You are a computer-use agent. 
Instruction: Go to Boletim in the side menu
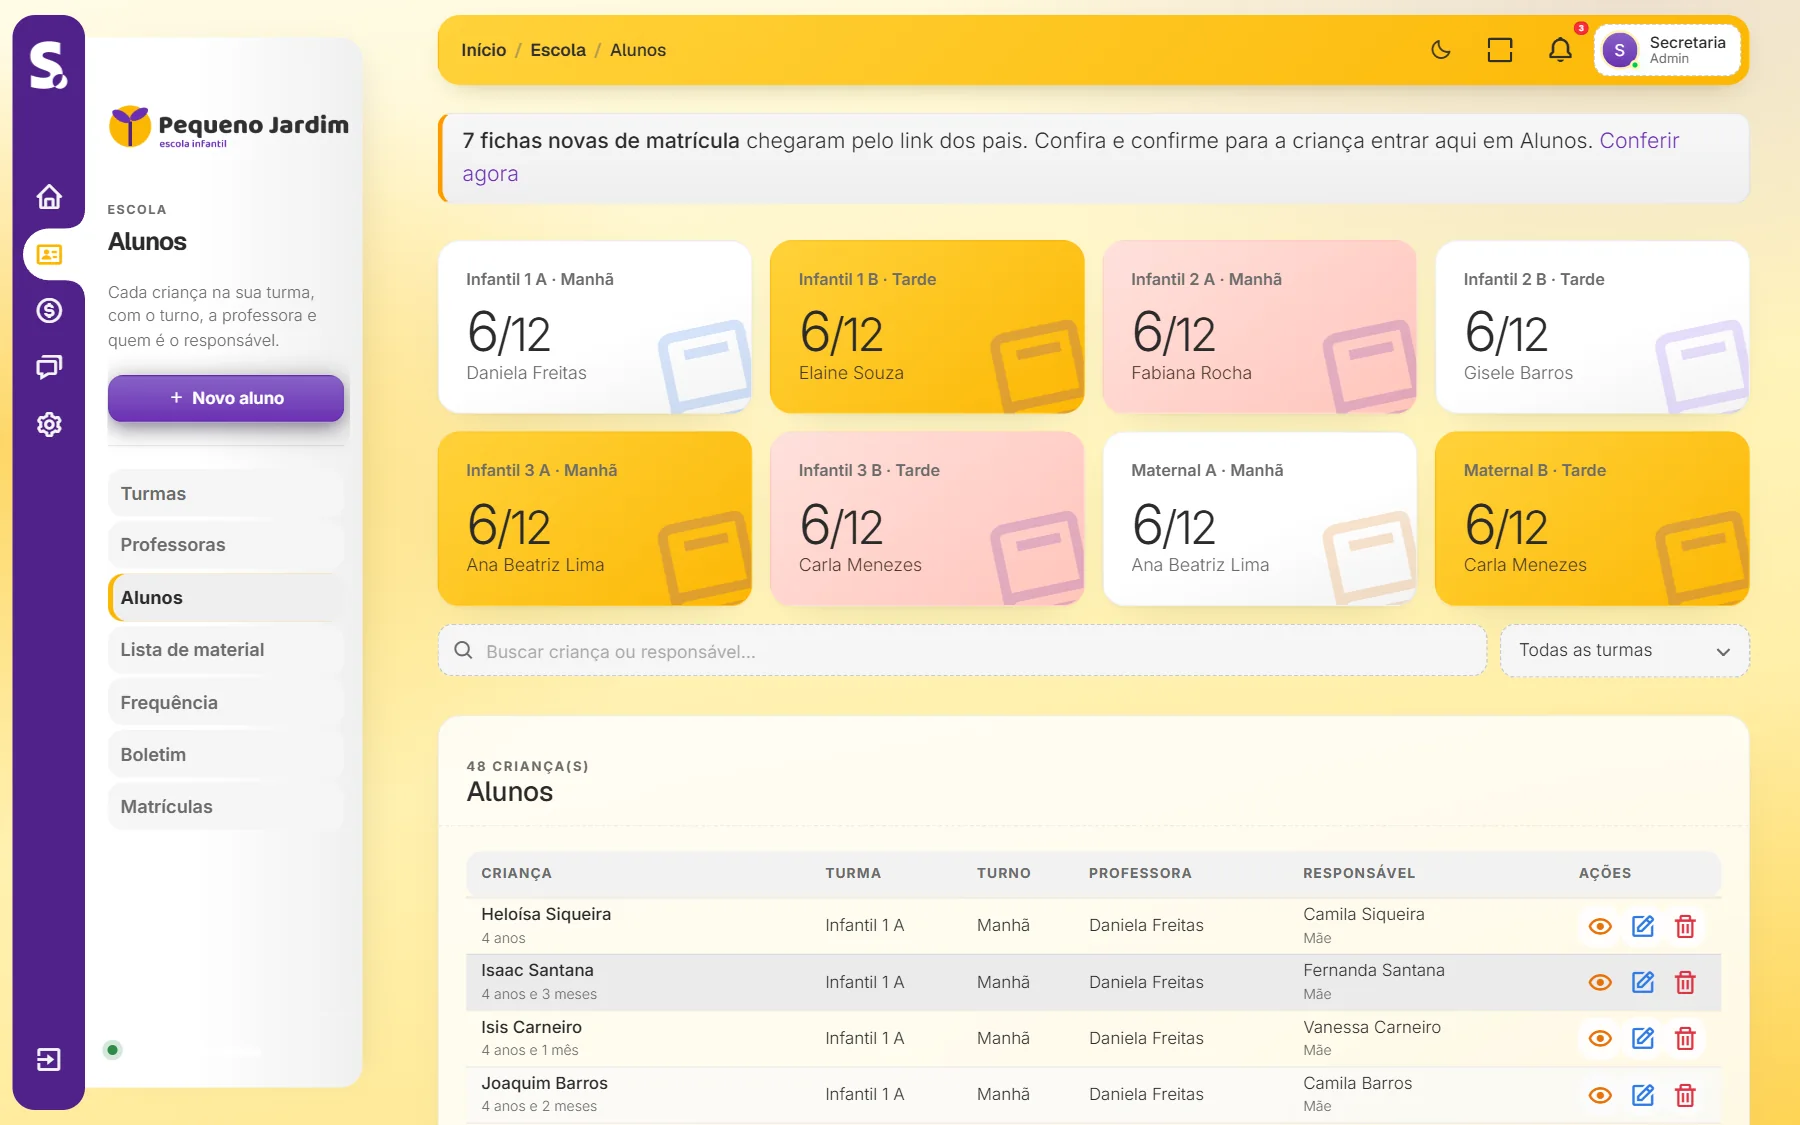[226, 755]
